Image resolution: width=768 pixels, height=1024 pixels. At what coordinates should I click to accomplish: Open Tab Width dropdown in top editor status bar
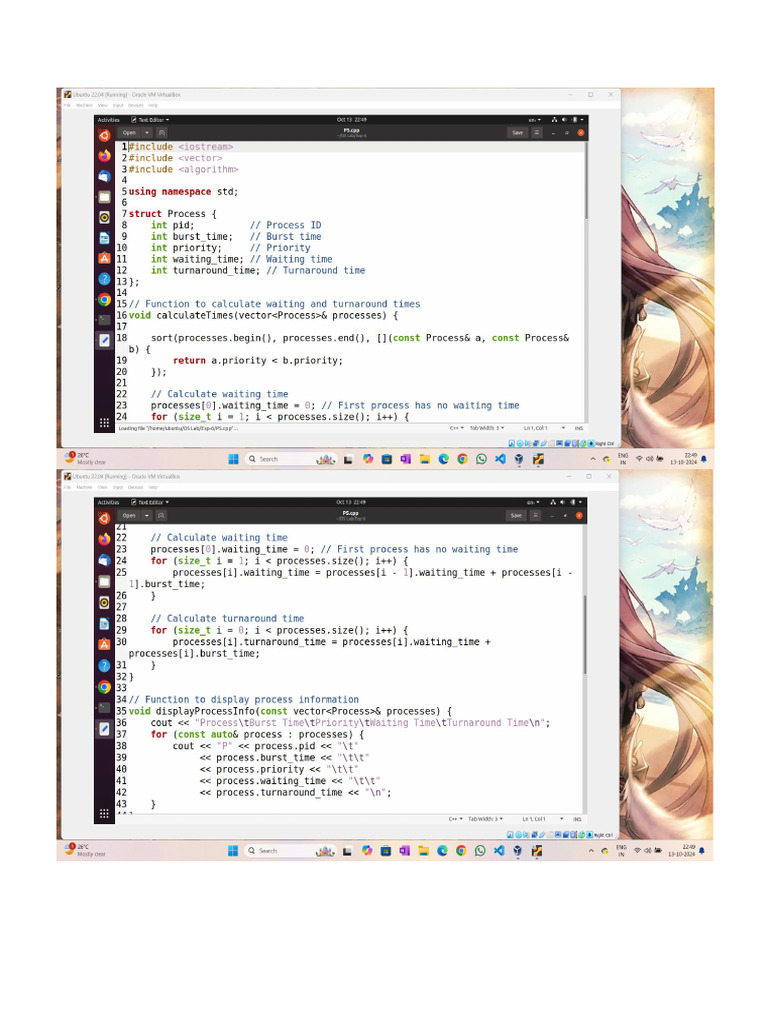(x=486, y=427)
